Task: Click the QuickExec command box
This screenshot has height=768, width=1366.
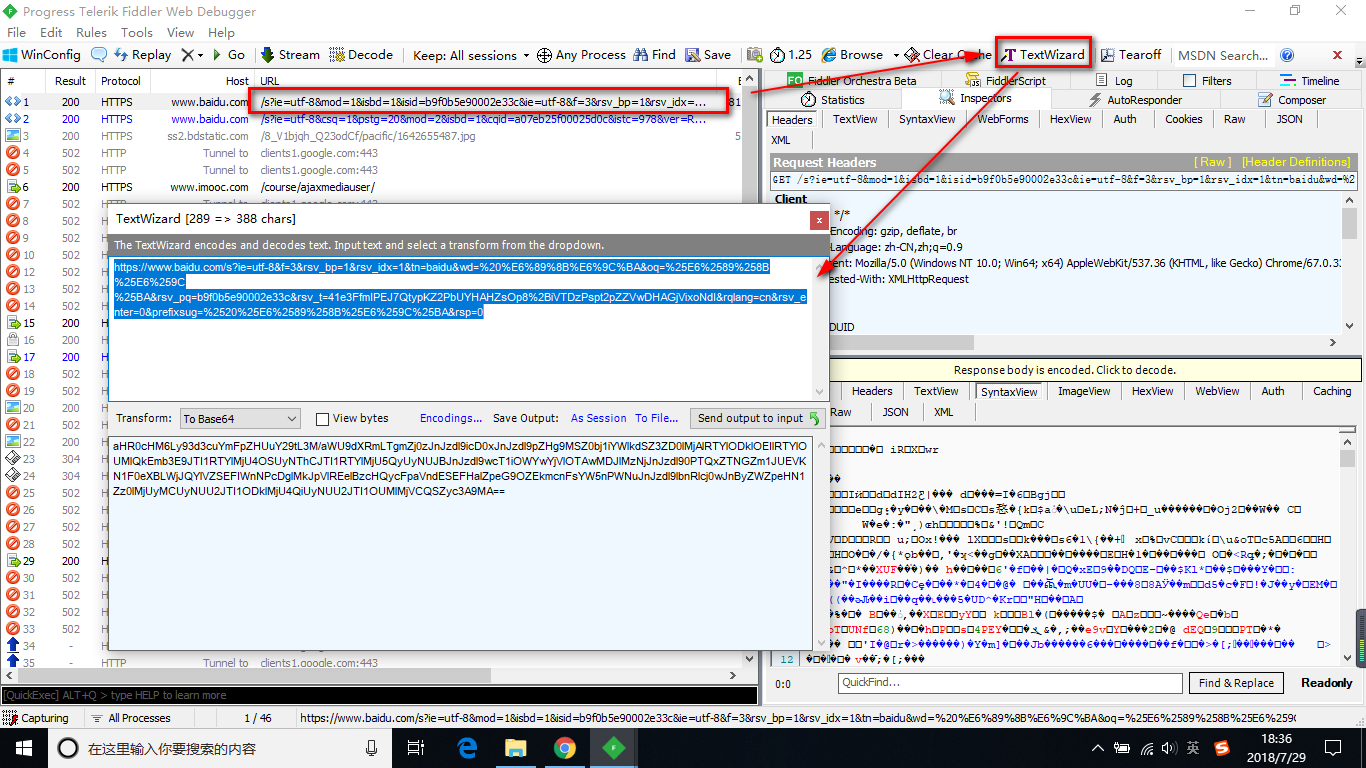Action: [379, 695]
